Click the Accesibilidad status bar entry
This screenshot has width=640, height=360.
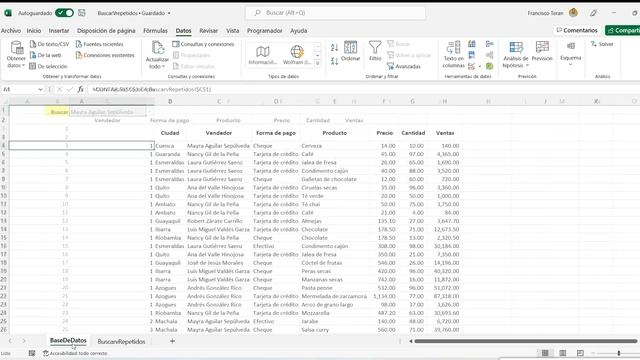pyautogui.click(x=75, y=353)
